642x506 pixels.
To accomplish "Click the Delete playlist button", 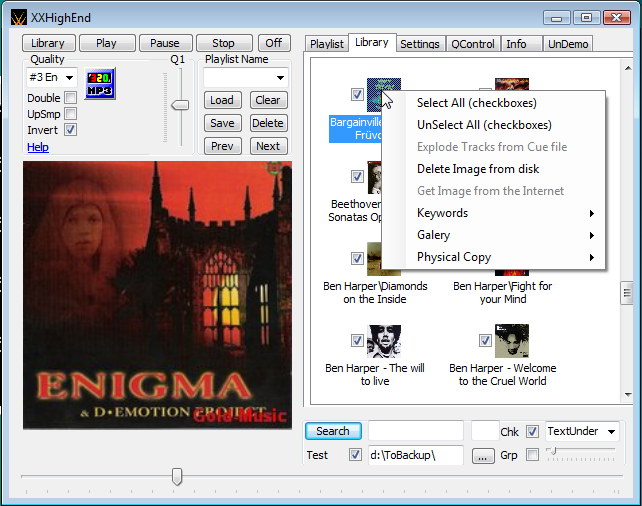I will click(x=268, y=123).
